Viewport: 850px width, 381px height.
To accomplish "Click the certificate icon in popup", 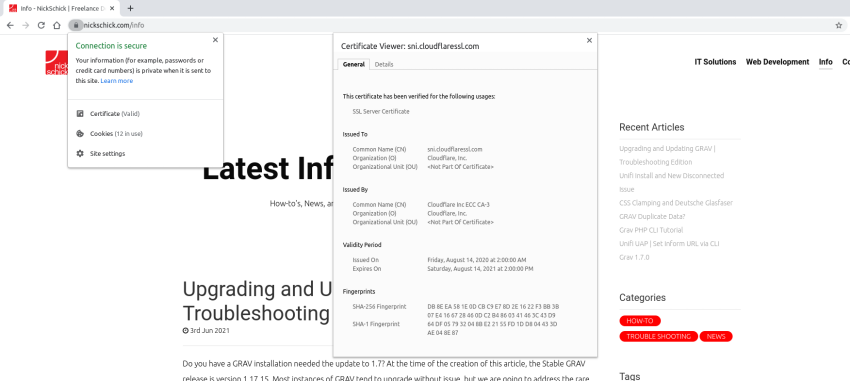I will coord(80,114).
